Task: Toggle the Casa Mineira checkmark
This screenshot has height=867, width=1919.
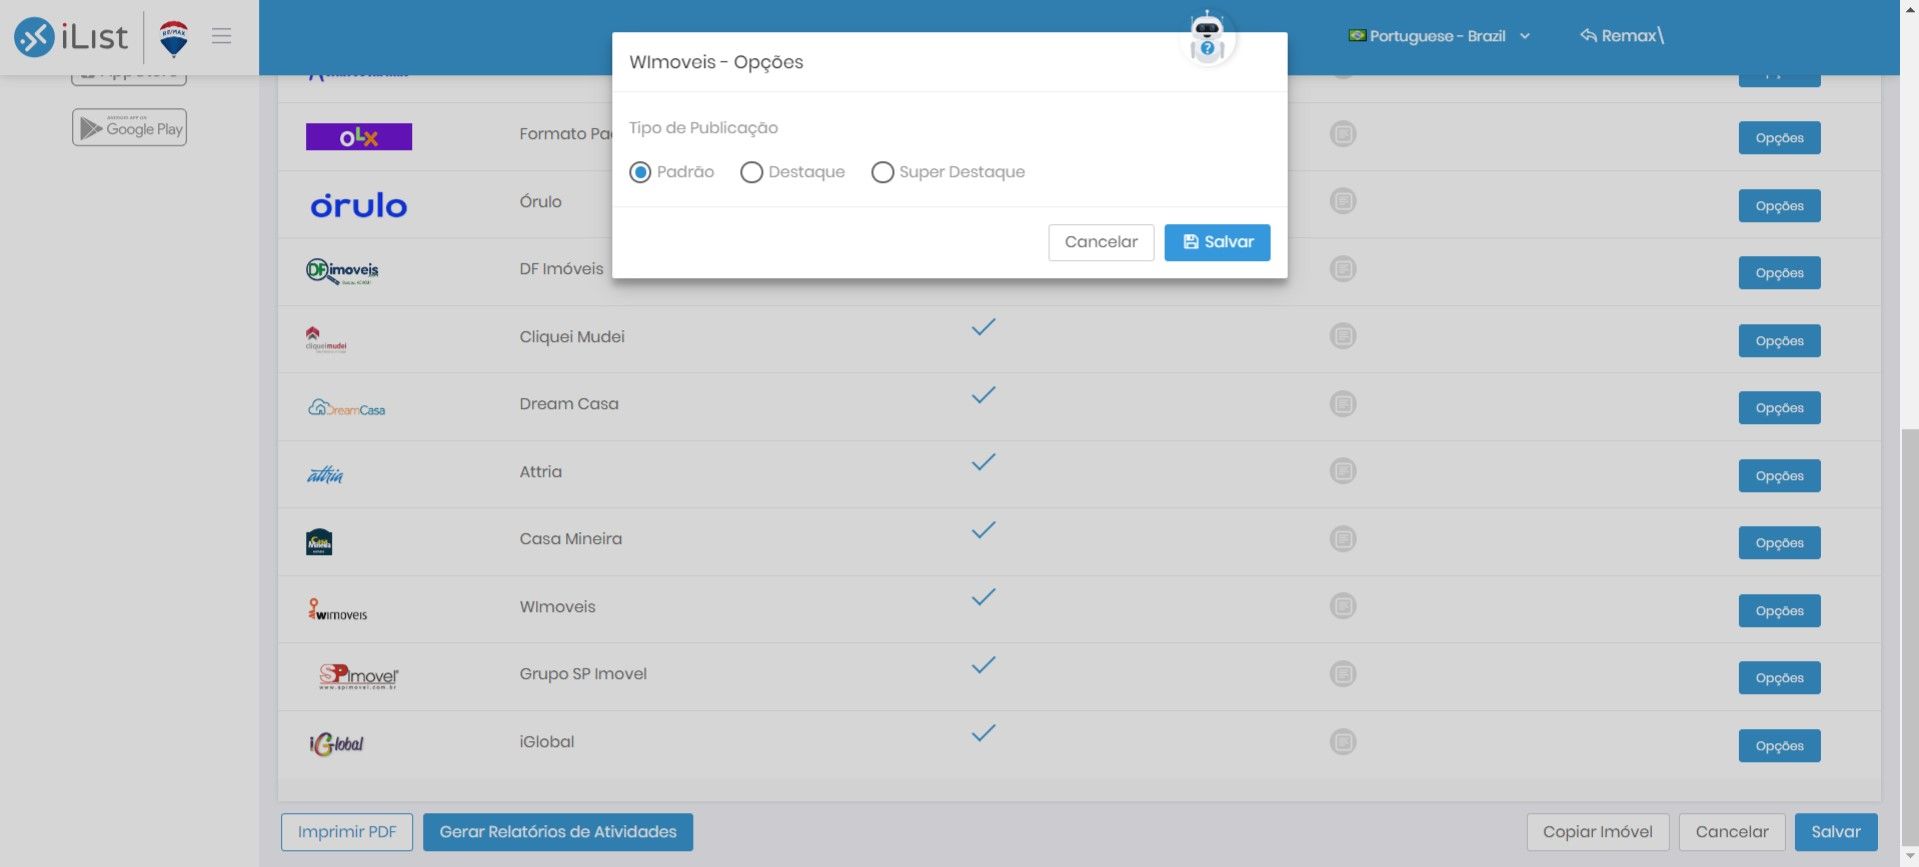Action: pyautogui.click(x=984, y=530)
